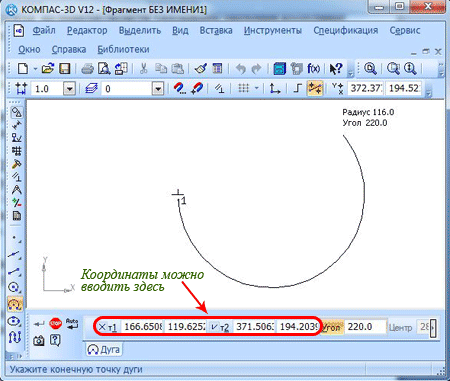Open print preview from the toolbar

click(x=104, y=69)
